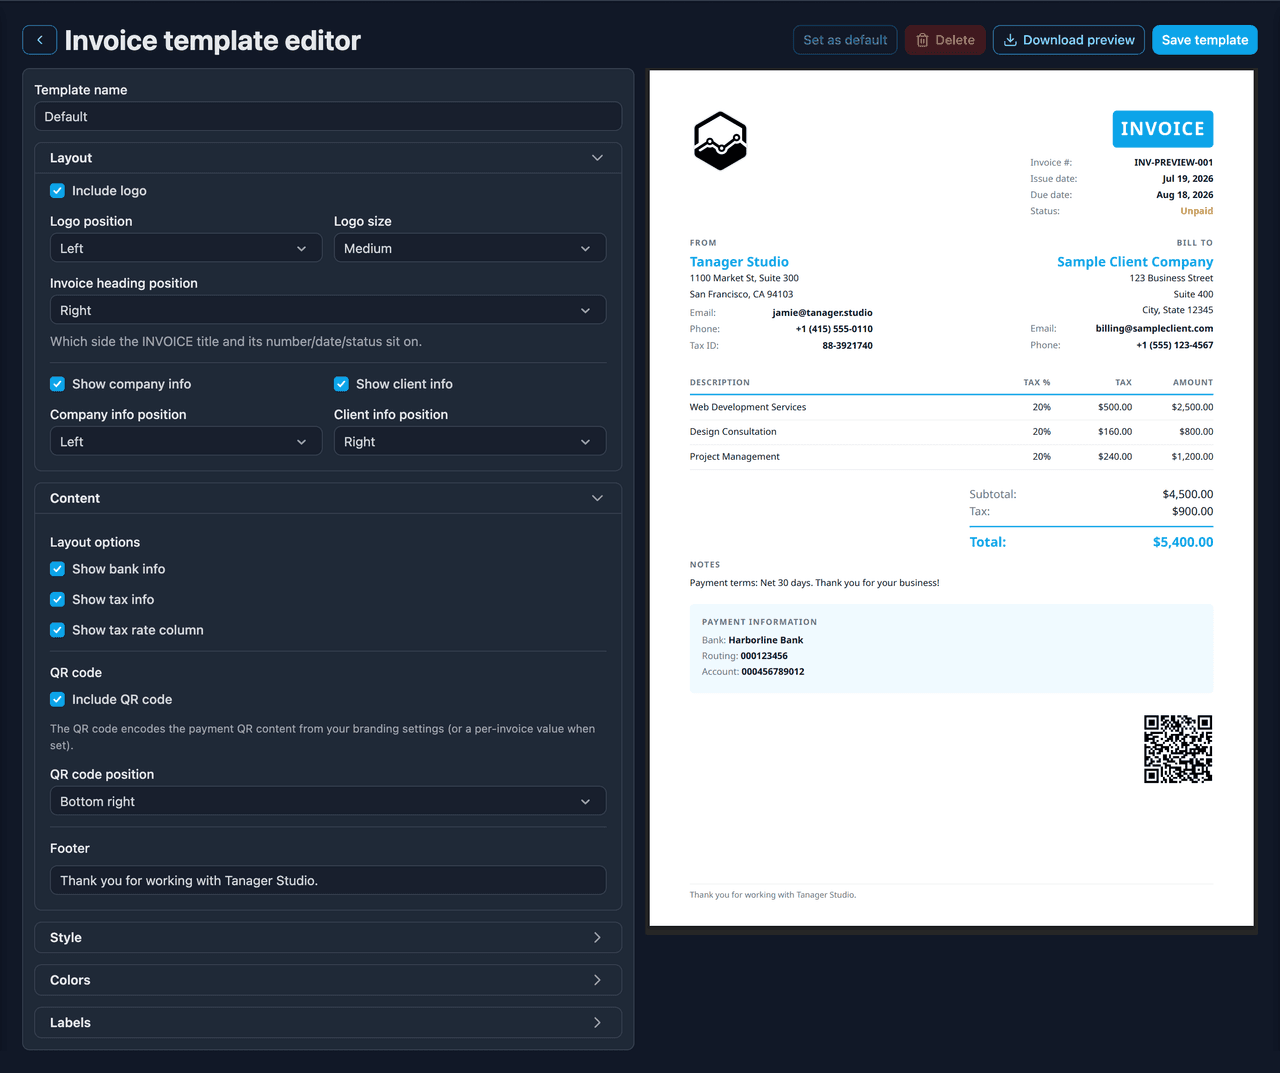This screenshot has width=1280, height=1073.
Task: Click Project Management row description
Action: click(735, 457)
